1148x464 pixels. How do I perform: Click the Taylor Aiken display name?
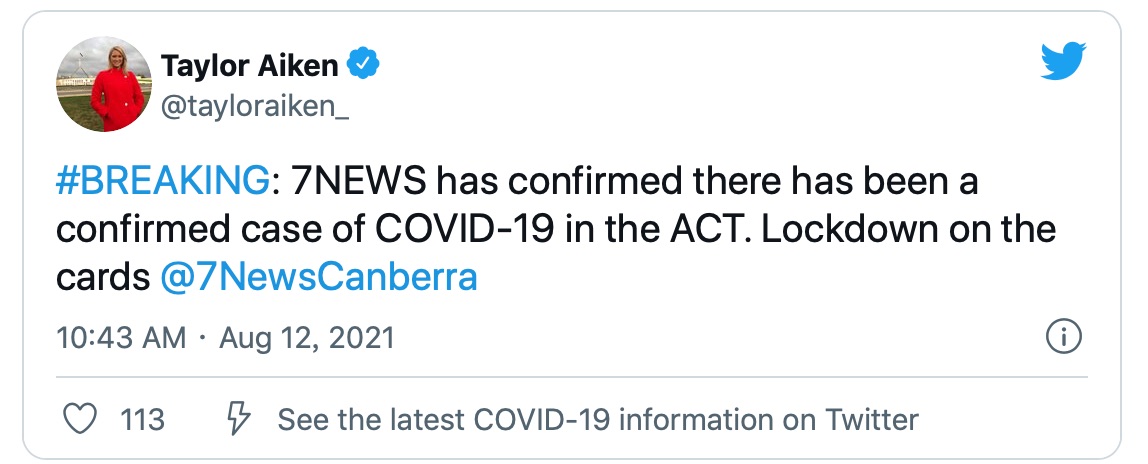(249, 66)
